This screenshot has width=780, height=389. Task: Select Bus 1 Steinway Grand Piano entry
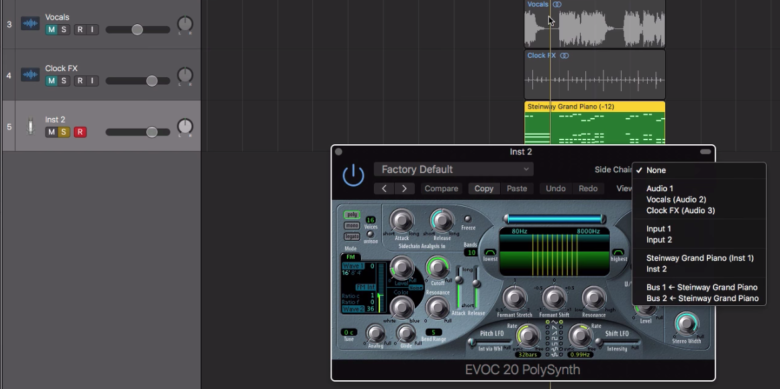699,288
